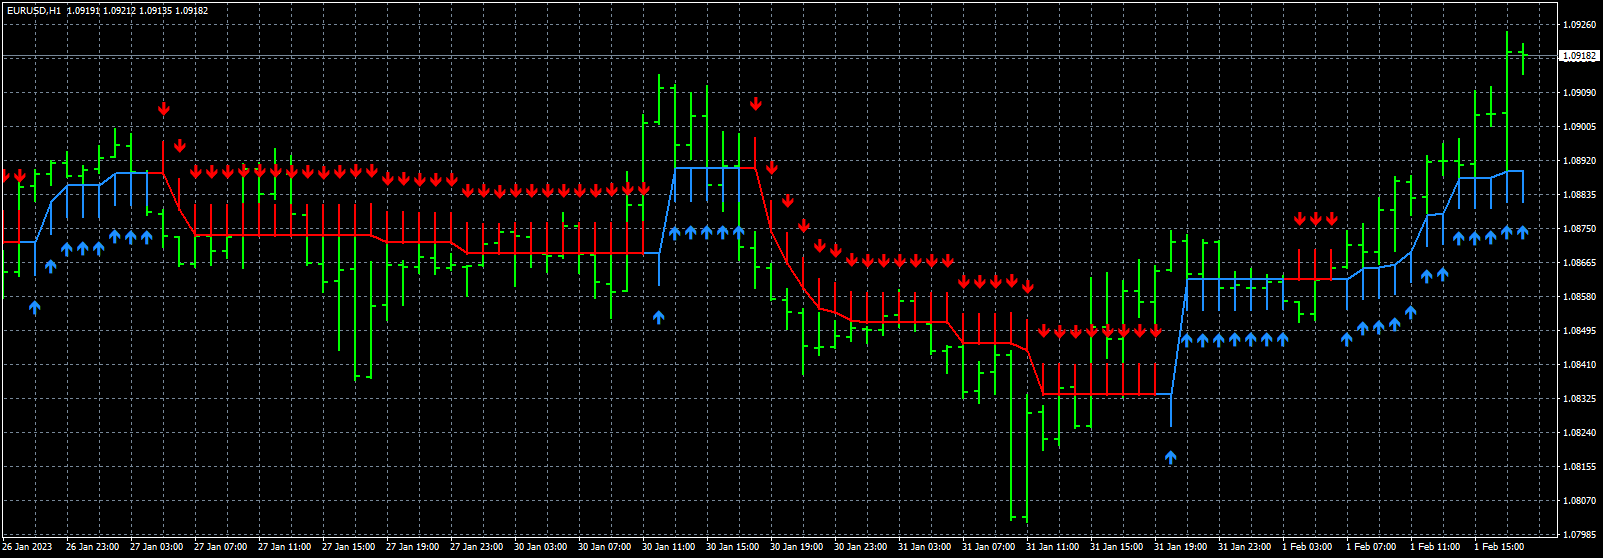Click the 31 Jan 07:00 time label

tap(989, 547)
